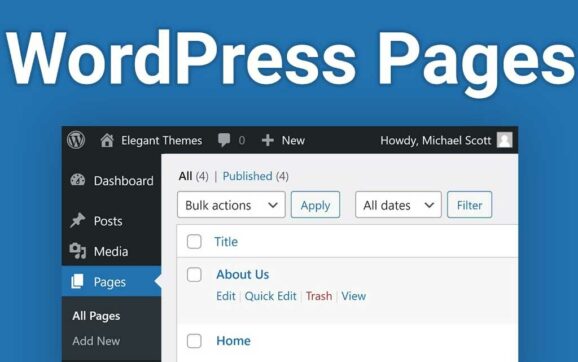This screenshot has width=578, height=362.
Task: Click View under About Us
Action: point(354,296)
